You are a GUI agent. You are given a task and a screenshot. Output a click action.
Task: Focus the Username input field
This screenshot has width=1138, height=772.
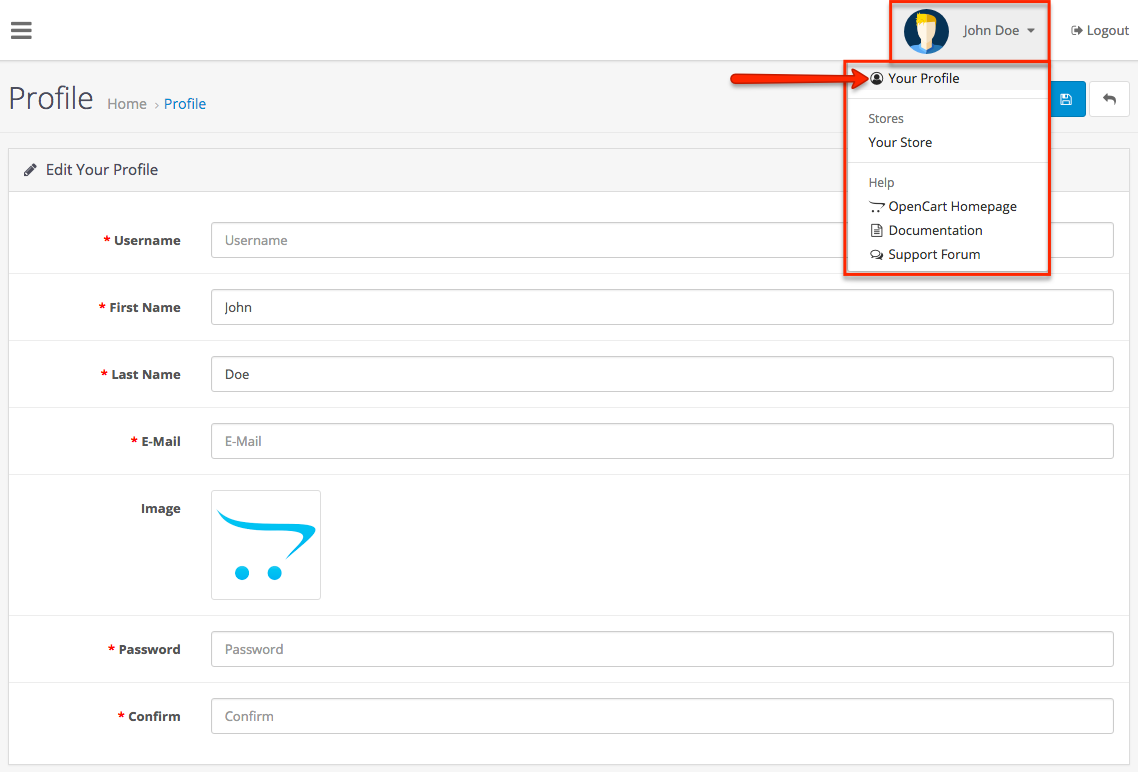(x=662, y=240)
